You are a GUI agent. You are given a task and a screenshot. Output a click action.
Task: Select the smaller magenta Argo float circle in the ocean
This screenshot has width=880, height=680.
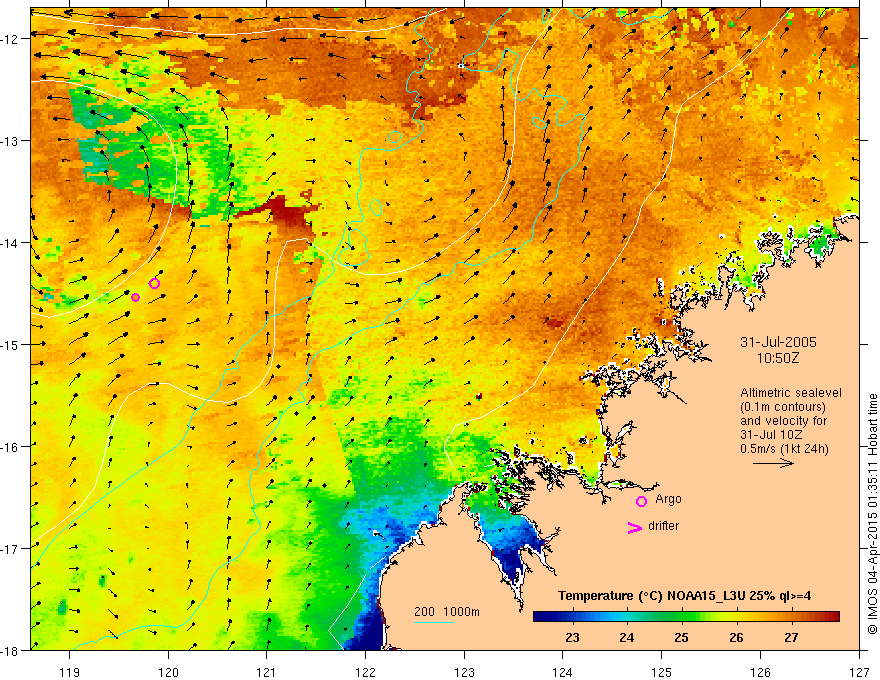click(x=135, y=297)
